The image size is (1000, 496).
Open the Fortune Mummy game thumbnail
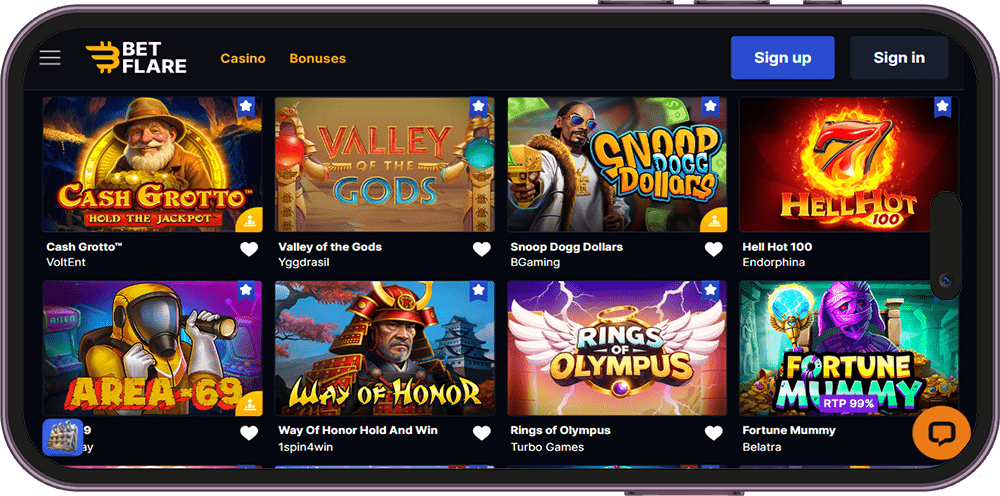click(x=848, y=348)
